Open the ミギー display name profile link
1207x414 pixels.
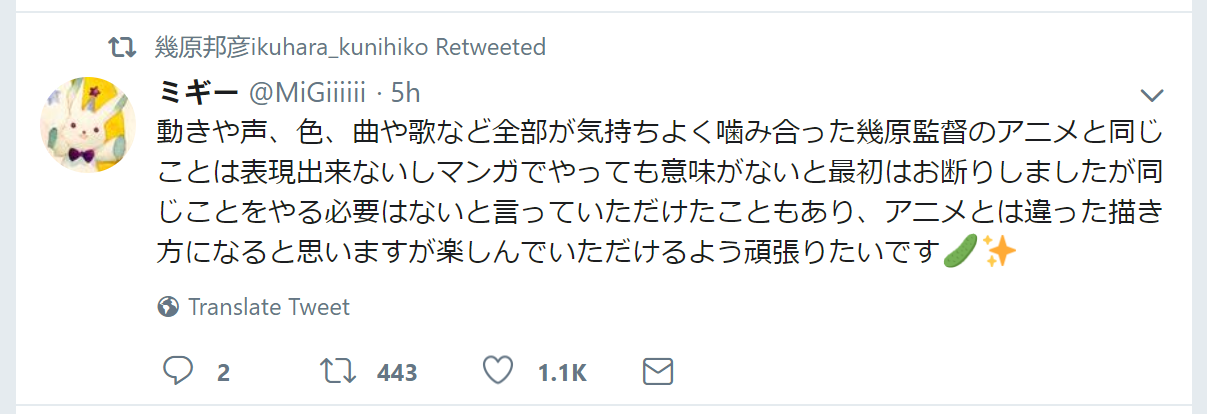198,93
